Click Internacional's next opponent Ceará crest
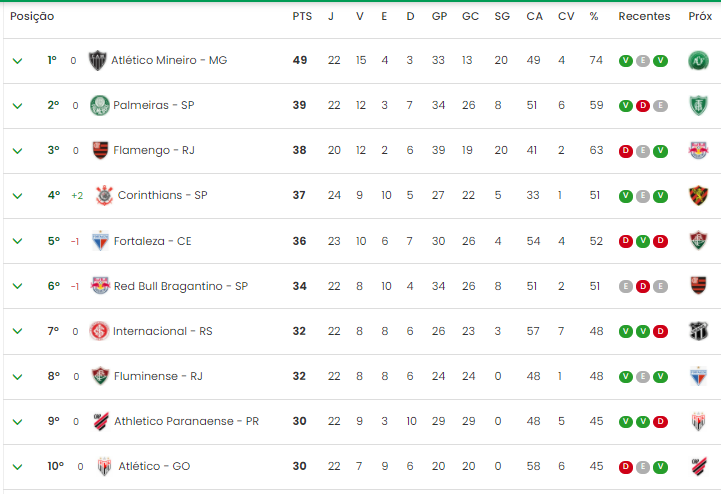Screen dimensions: 721x494 698,331
